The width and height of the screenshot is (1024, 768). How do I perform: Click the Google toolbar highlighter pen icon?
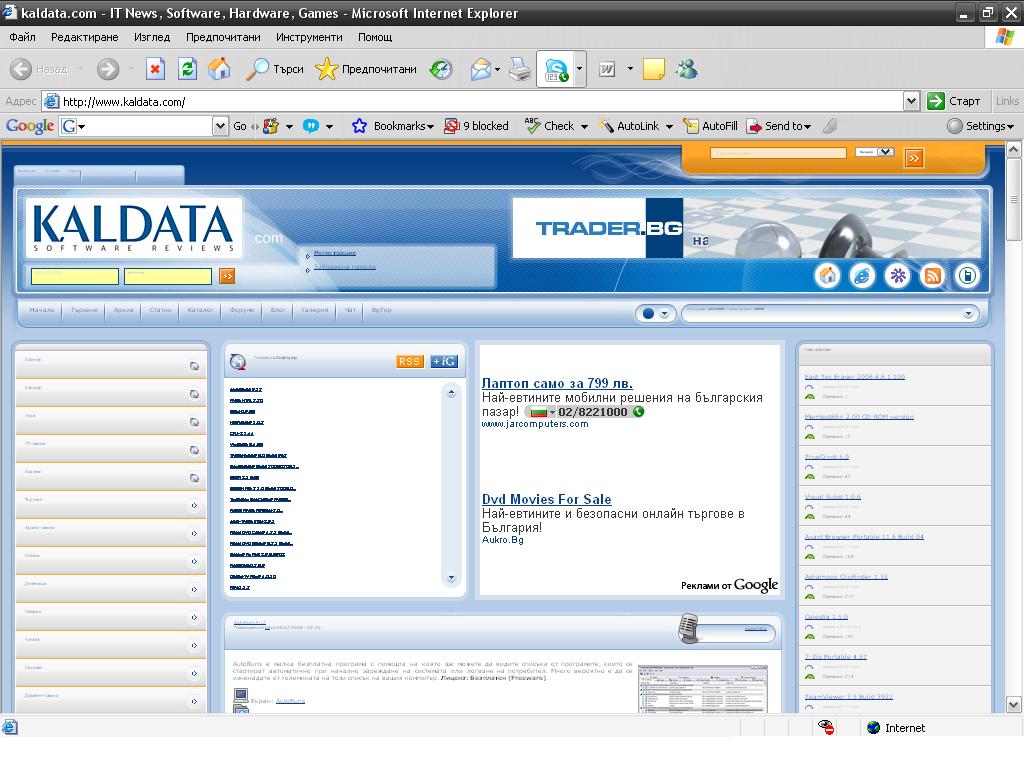click(x=830, y=126)
